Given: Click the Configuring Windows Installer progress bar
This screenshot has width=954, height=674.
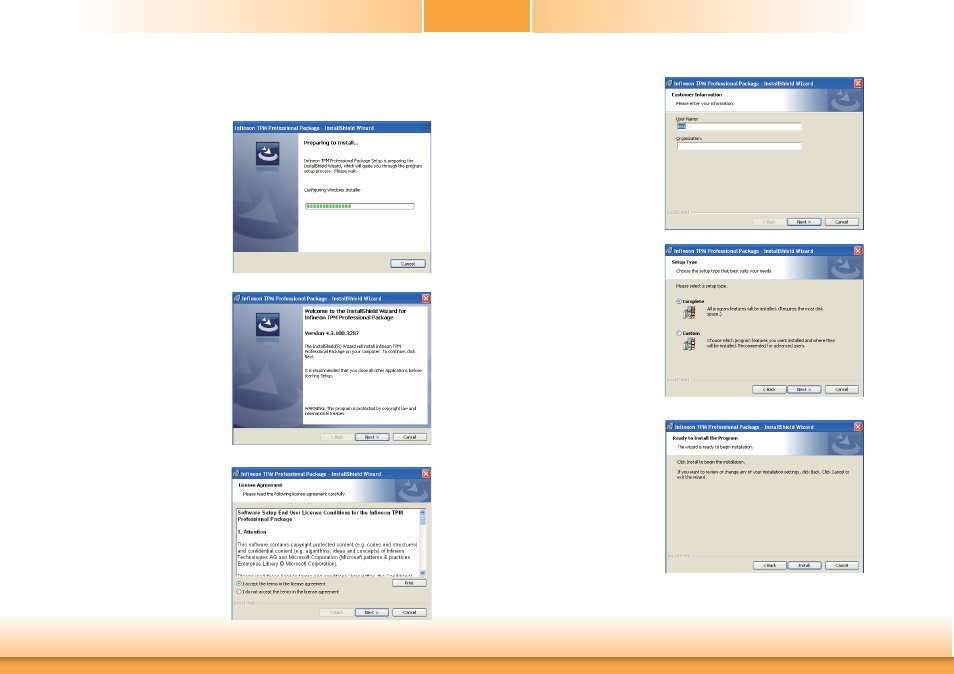Looking at the screenshot, I should (x=359, y=206).
